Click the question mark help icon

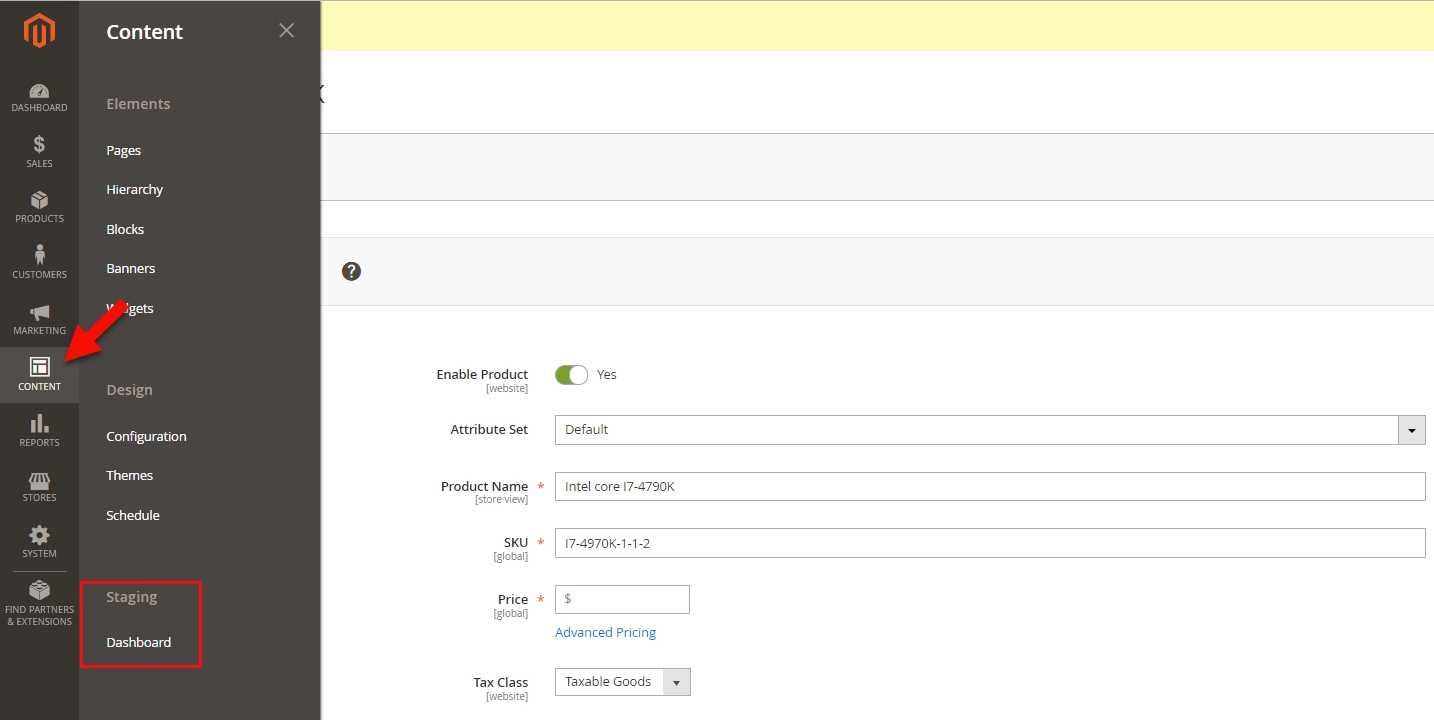click(x=351, y=271)
